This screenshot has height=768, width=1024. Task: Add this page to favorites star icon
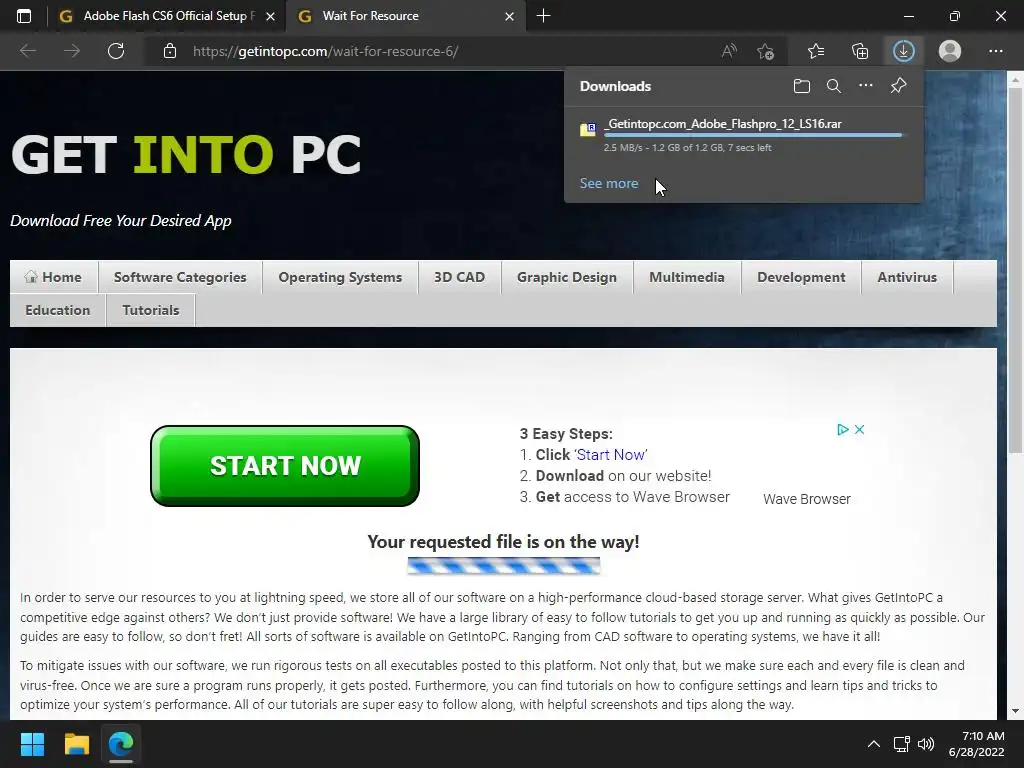coord(765,51)
